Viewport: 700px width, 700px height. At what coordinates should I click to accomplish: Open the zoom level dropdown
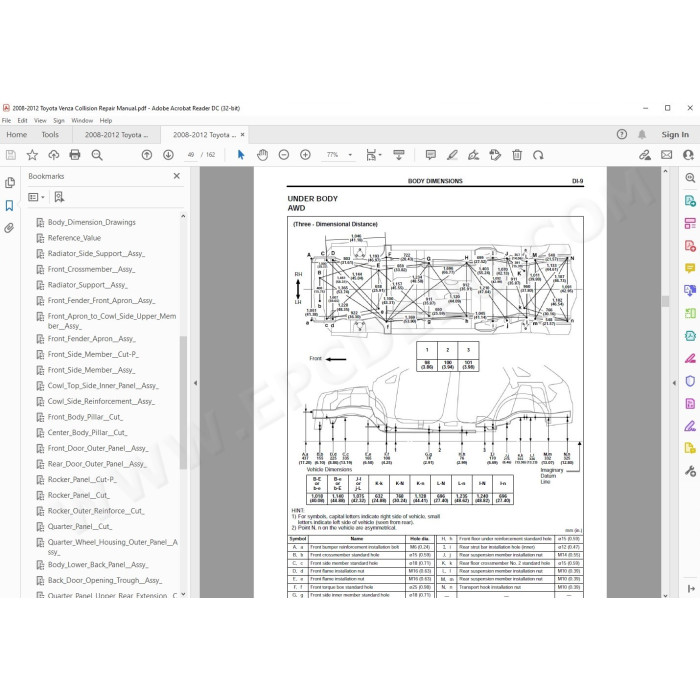(x=350, y=155)
